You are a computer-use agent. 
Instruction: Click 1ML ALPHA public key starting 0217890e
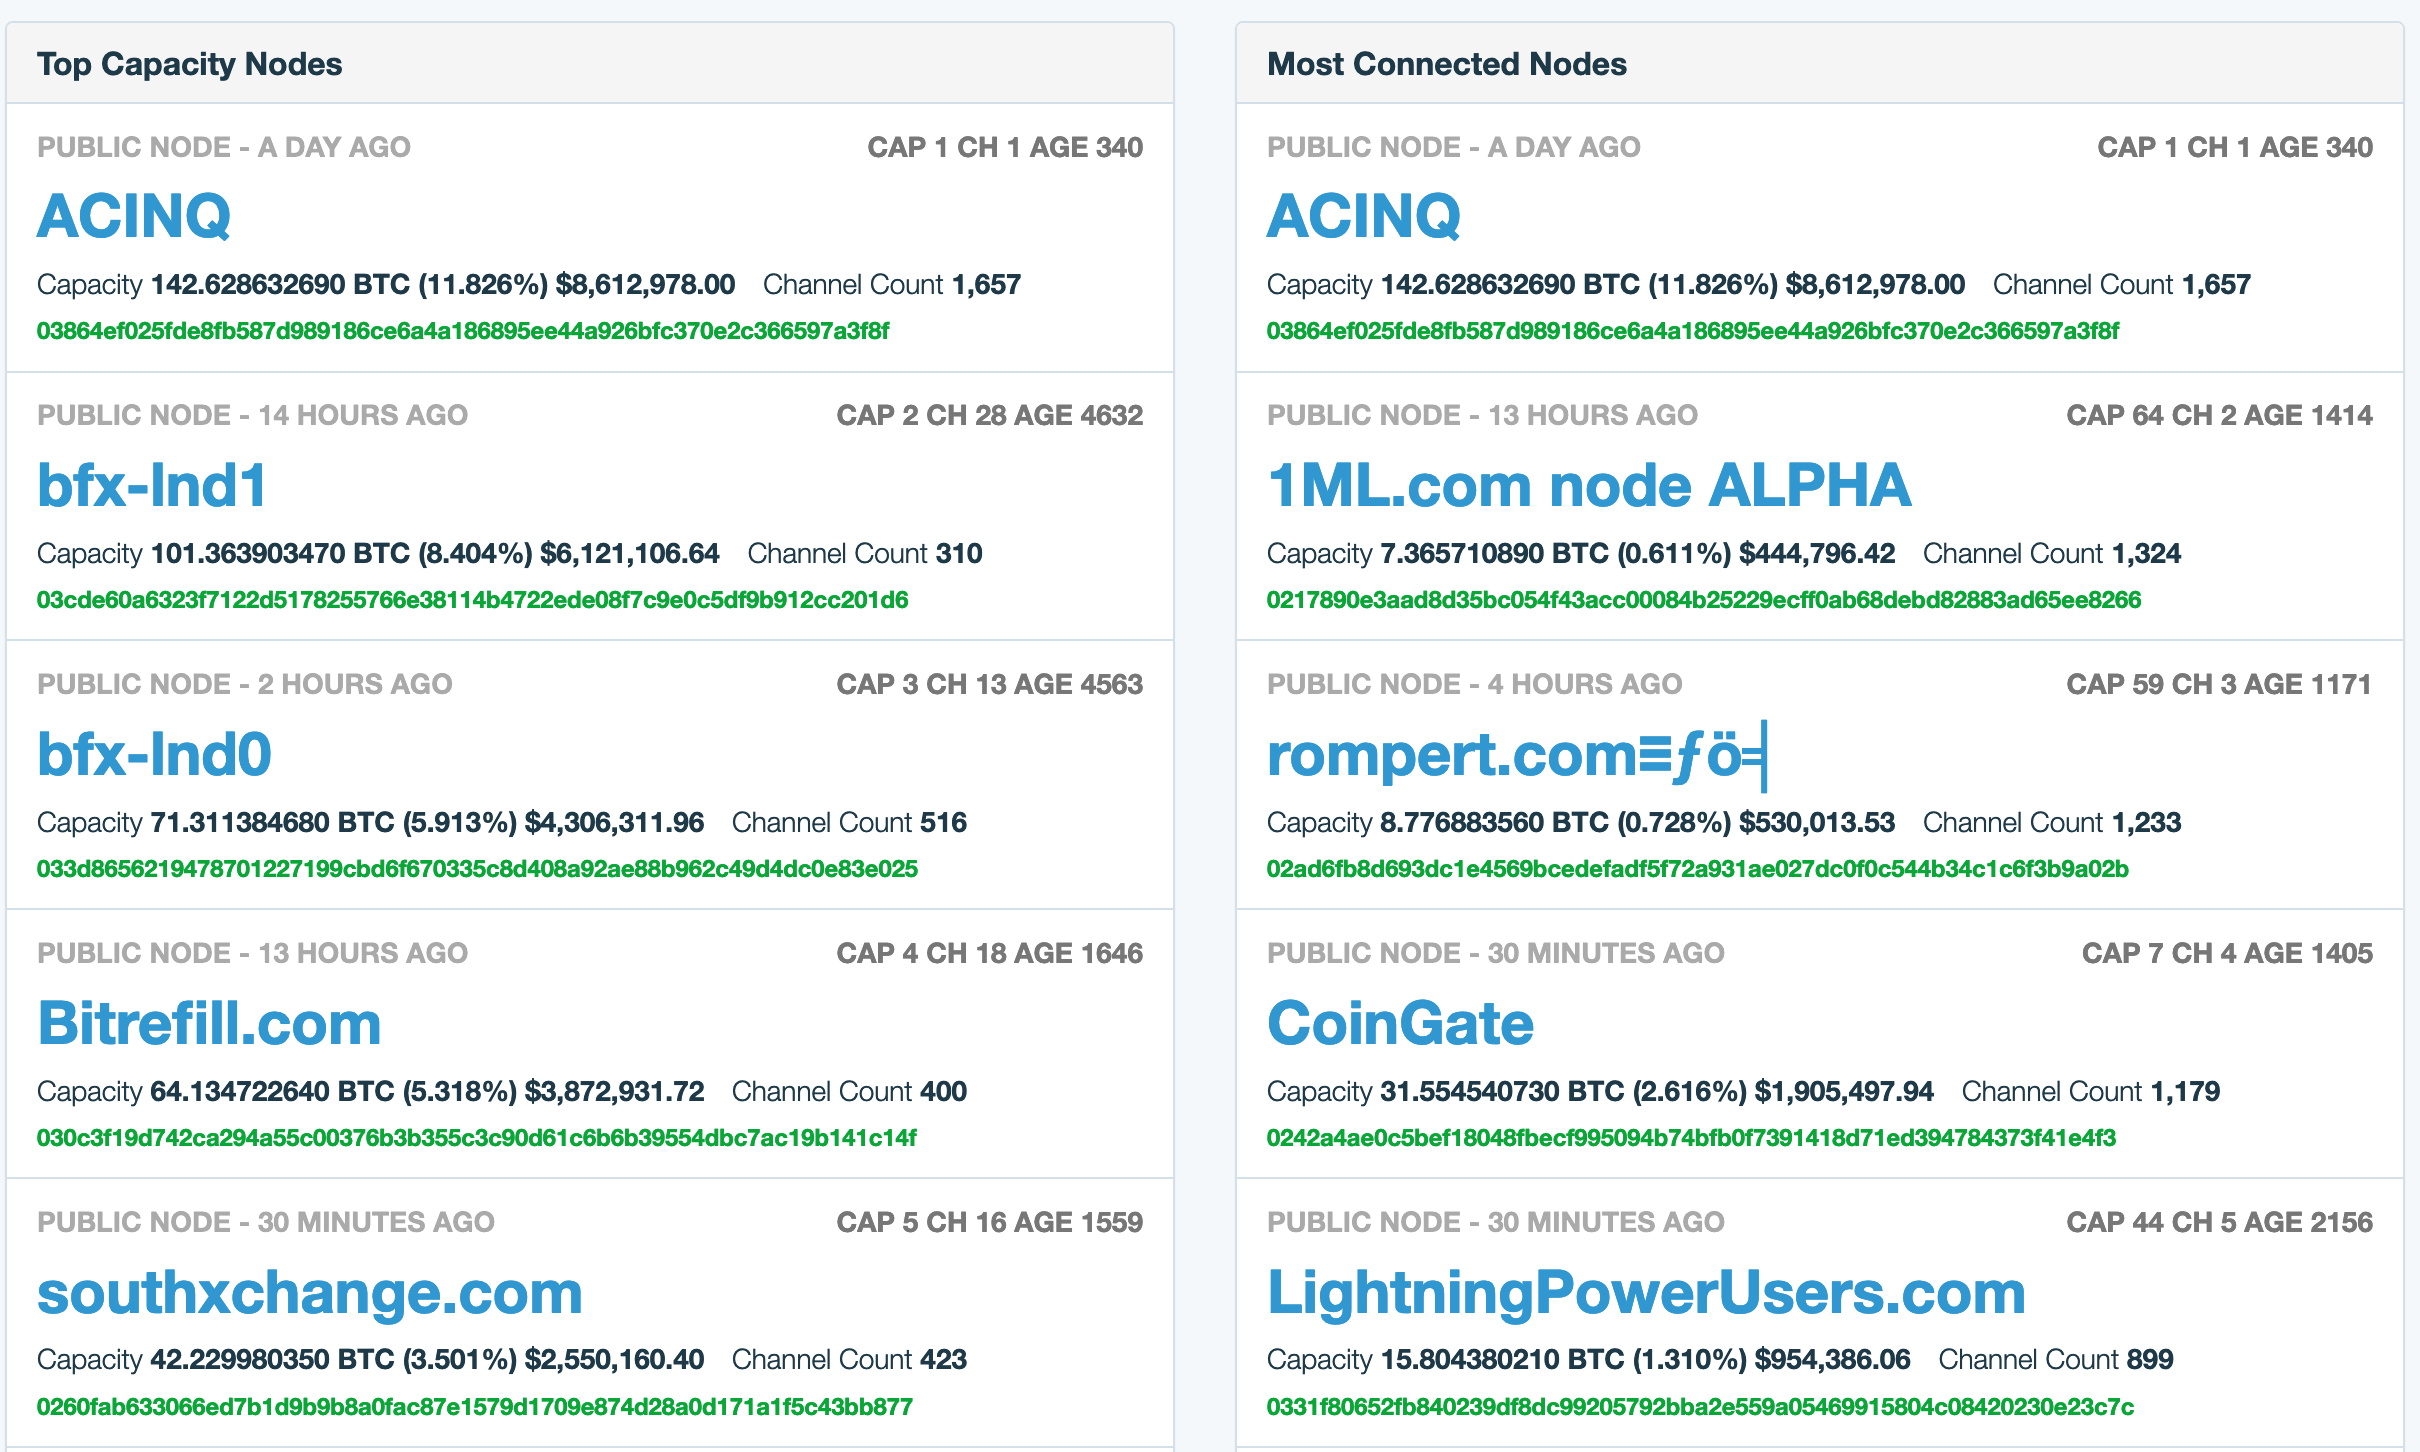click(1703, 600)
